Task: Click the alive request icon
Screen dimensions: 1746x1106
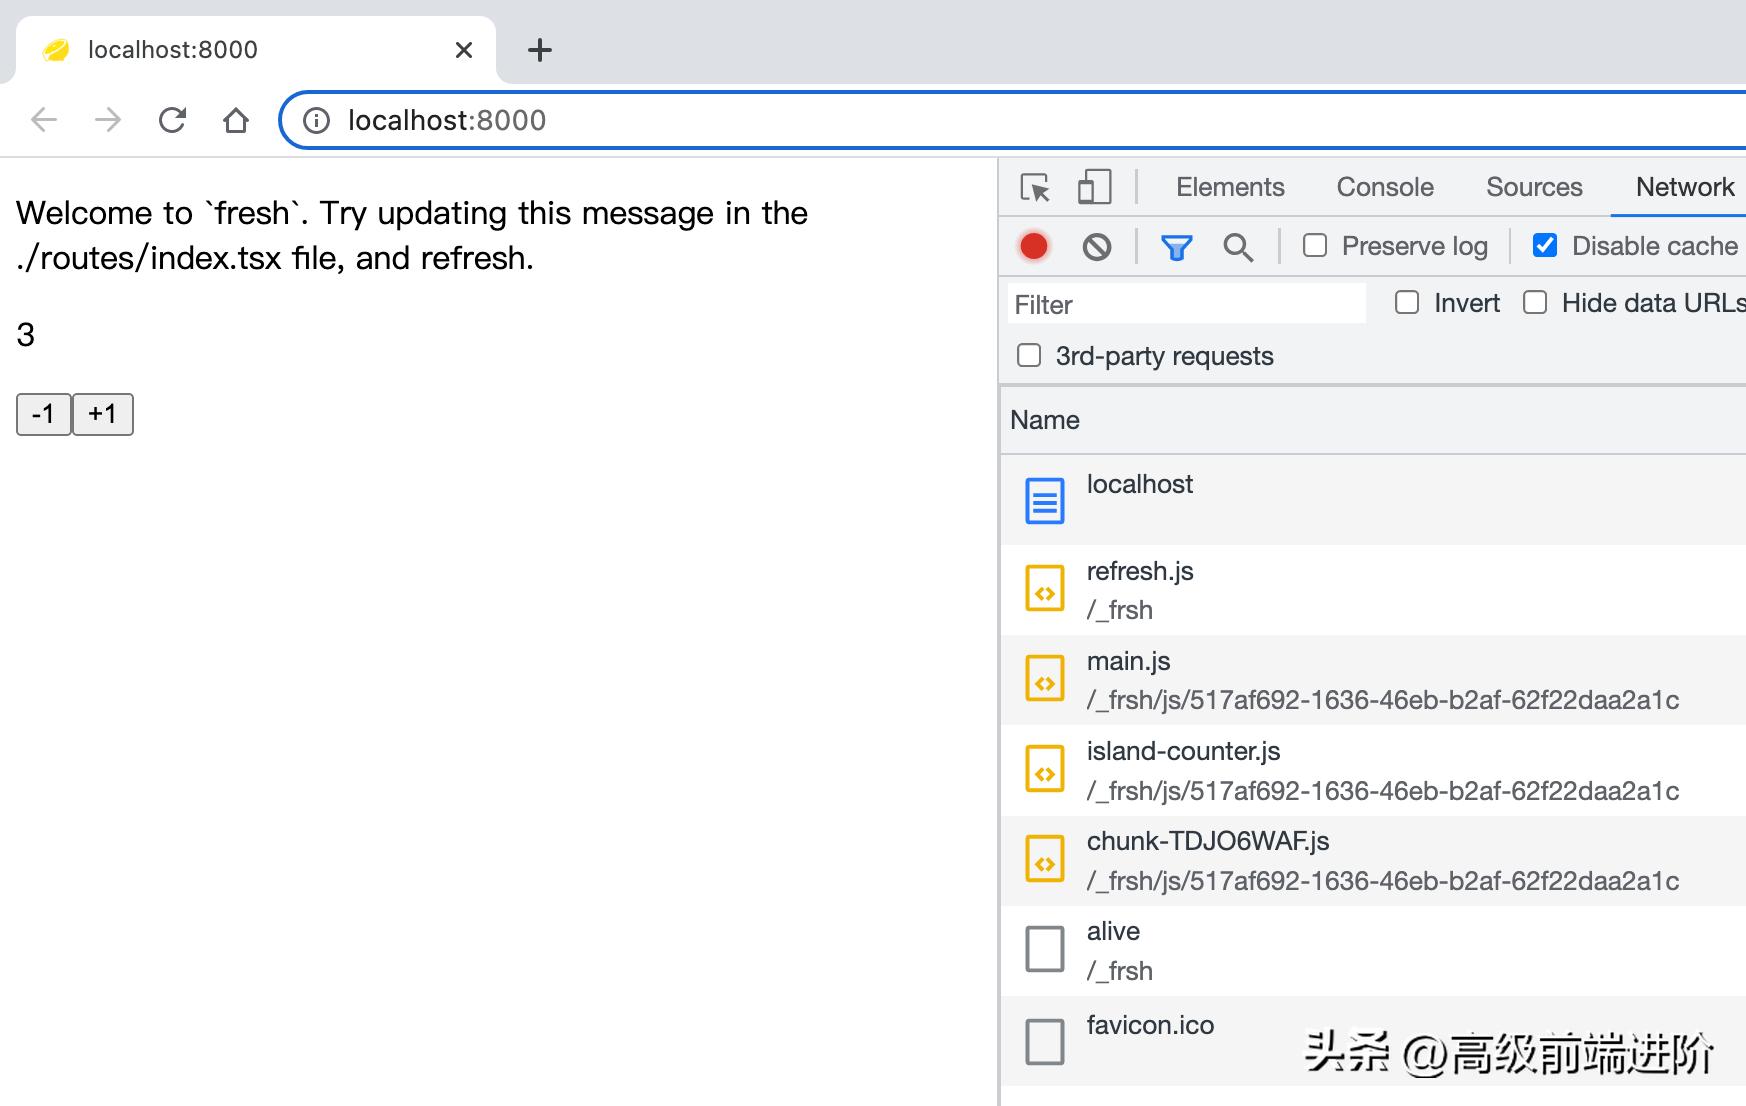Action: pos(1045,949)
